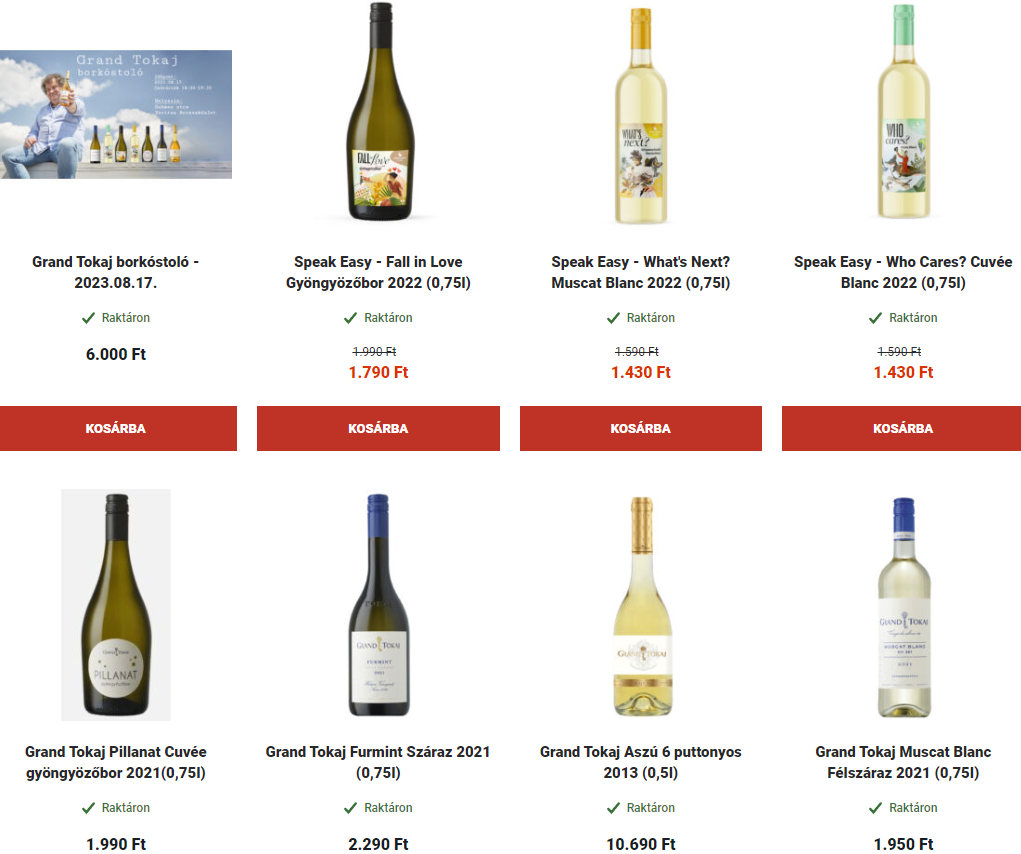The width and height of the screenshot is (1021, 854).
Task: Click the Fall in Love bottle image
Action: (x=380, y=112)
